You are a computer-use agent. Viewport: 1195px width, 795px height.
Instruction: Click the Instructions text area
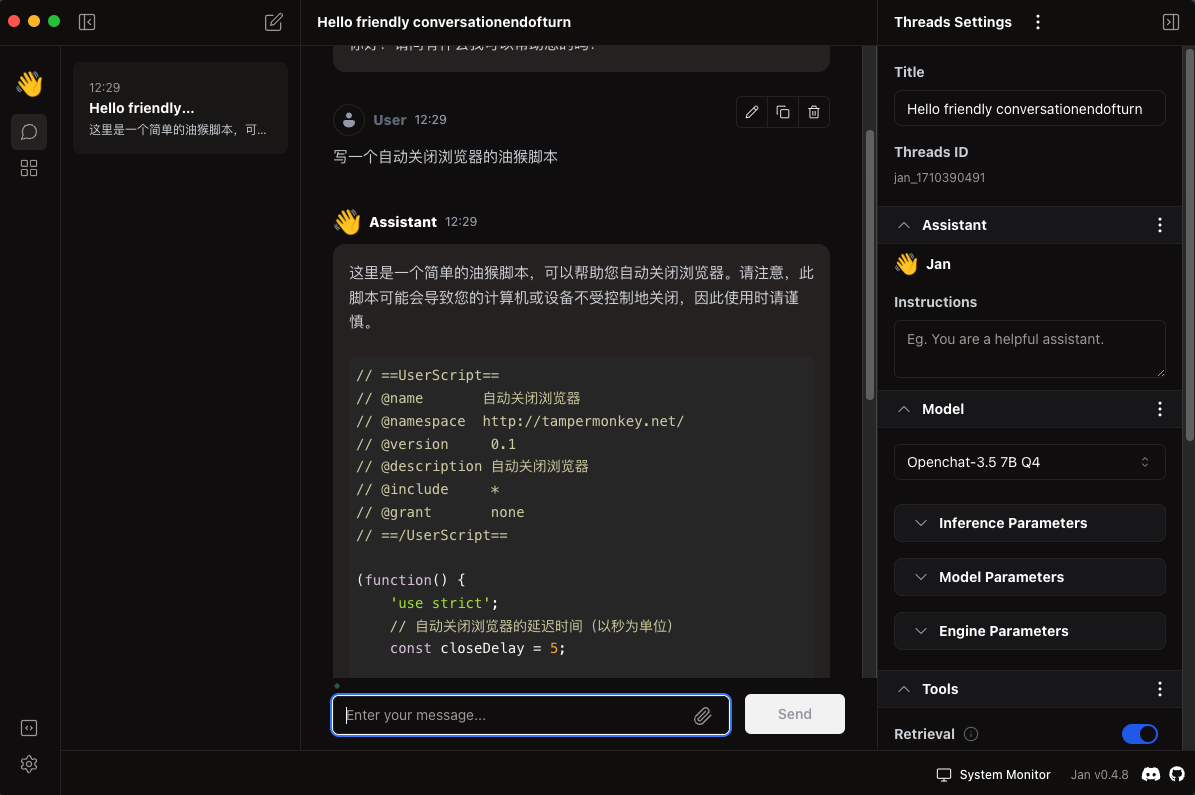[1029, 349]
